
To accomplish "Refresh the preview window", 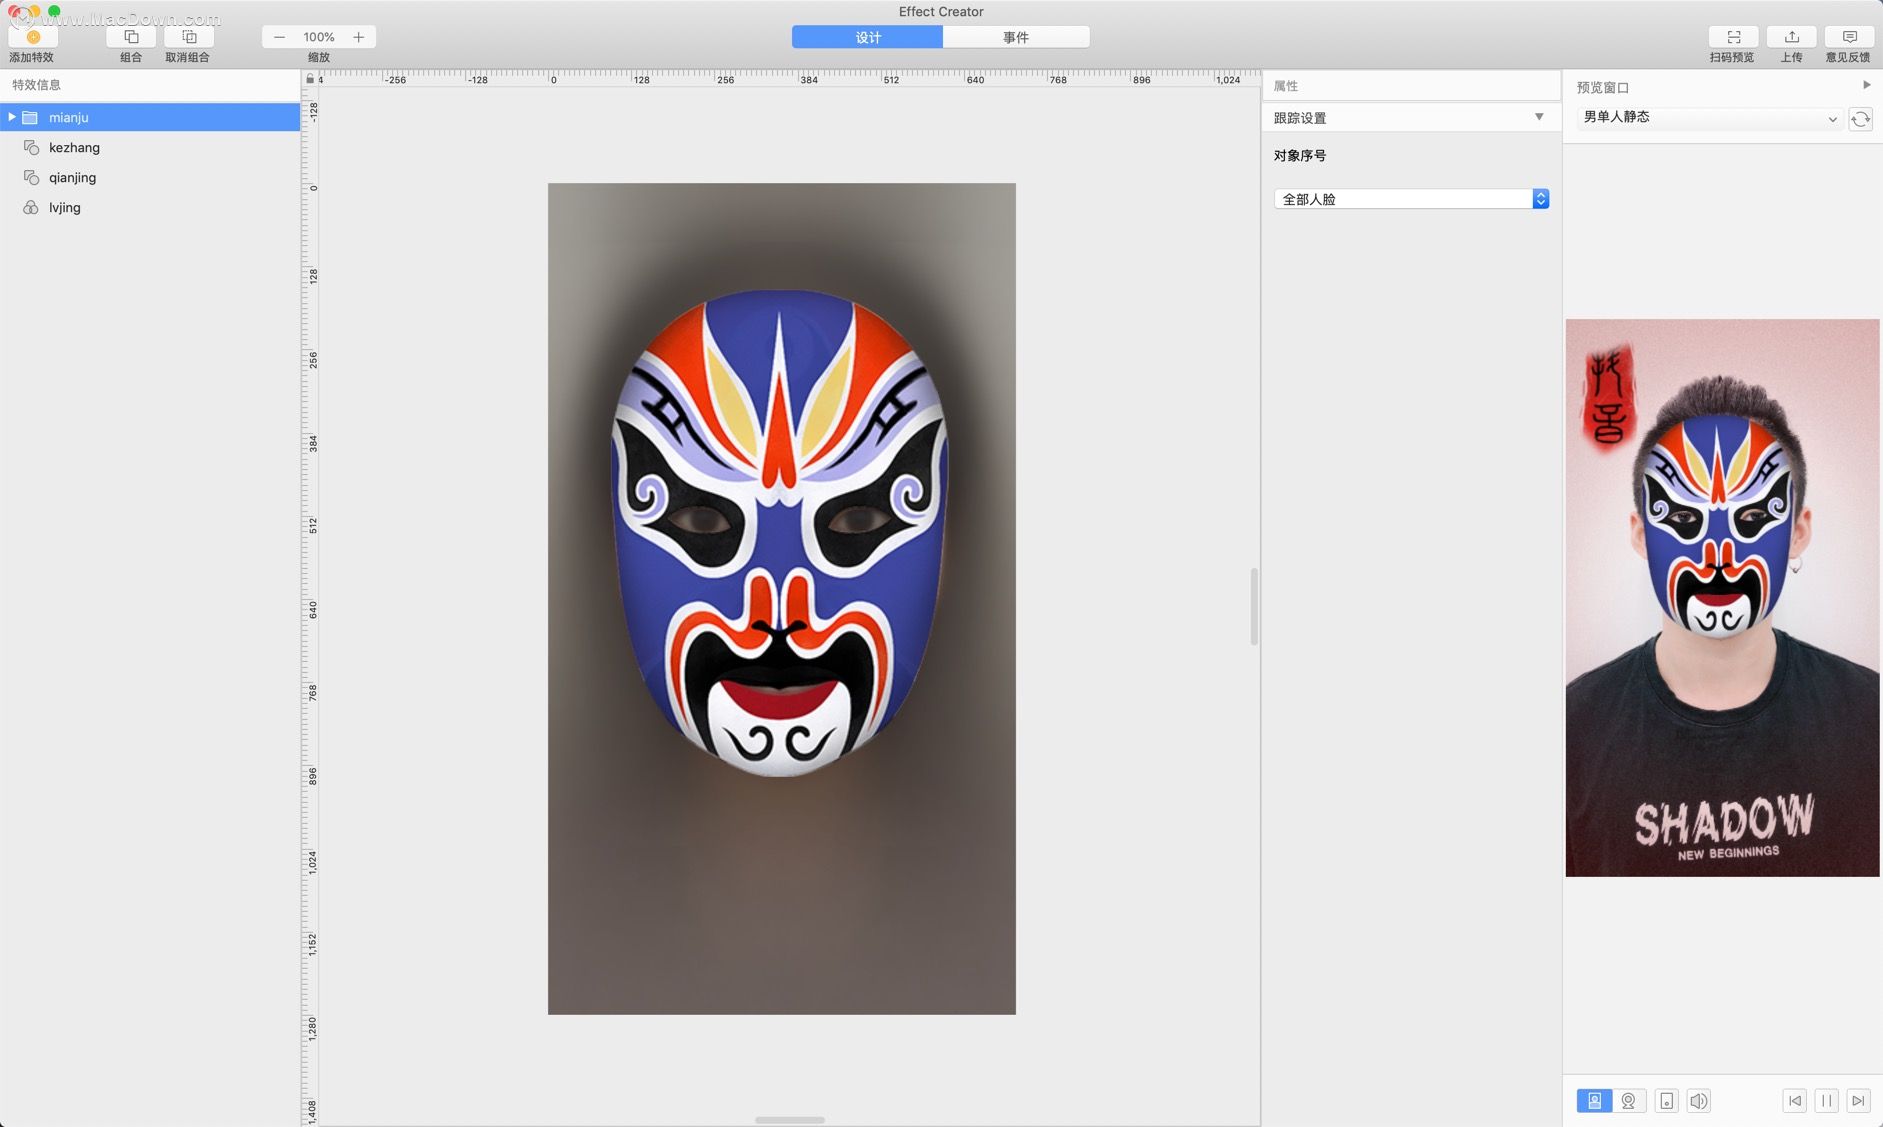I will (x=1860, y=119).
